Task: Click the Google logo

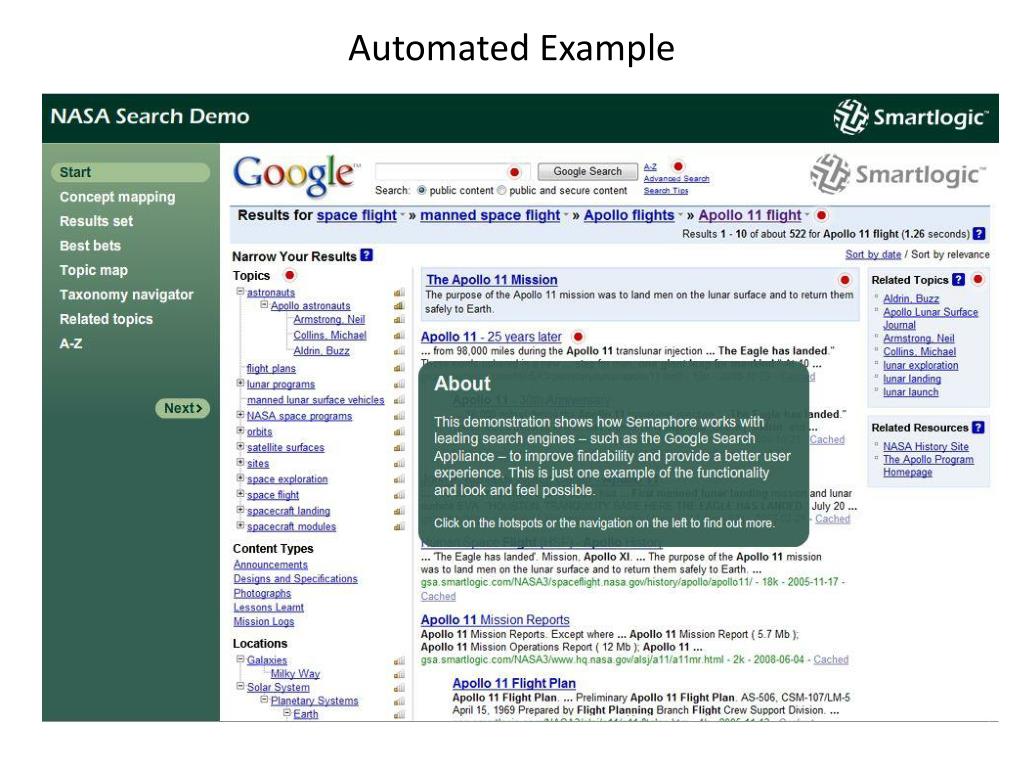Action: (x=296, y=175)
